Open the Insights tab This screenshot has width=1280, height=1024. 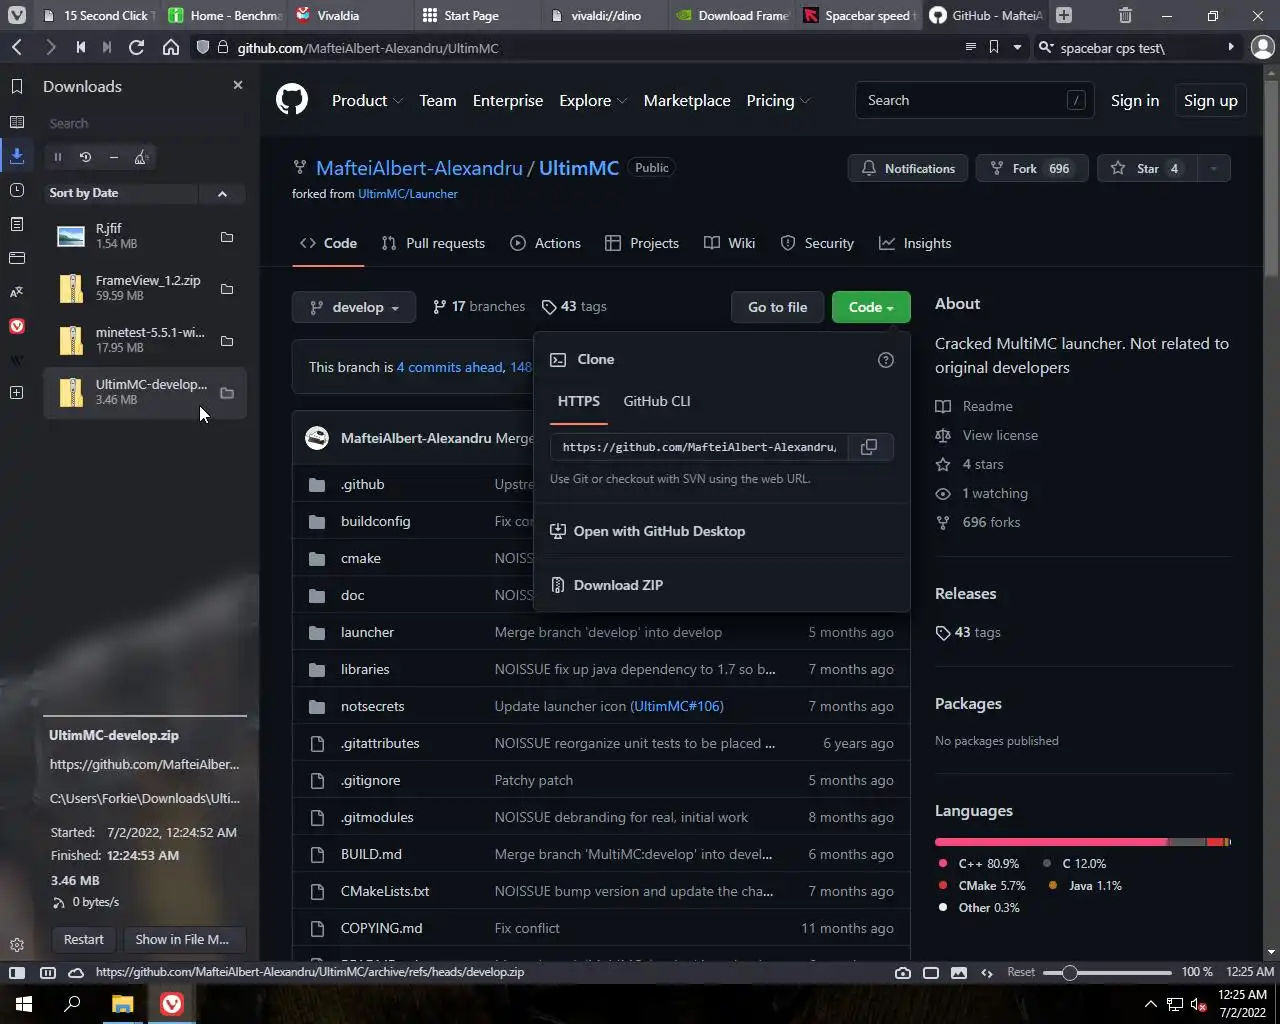tap(915, 243)
